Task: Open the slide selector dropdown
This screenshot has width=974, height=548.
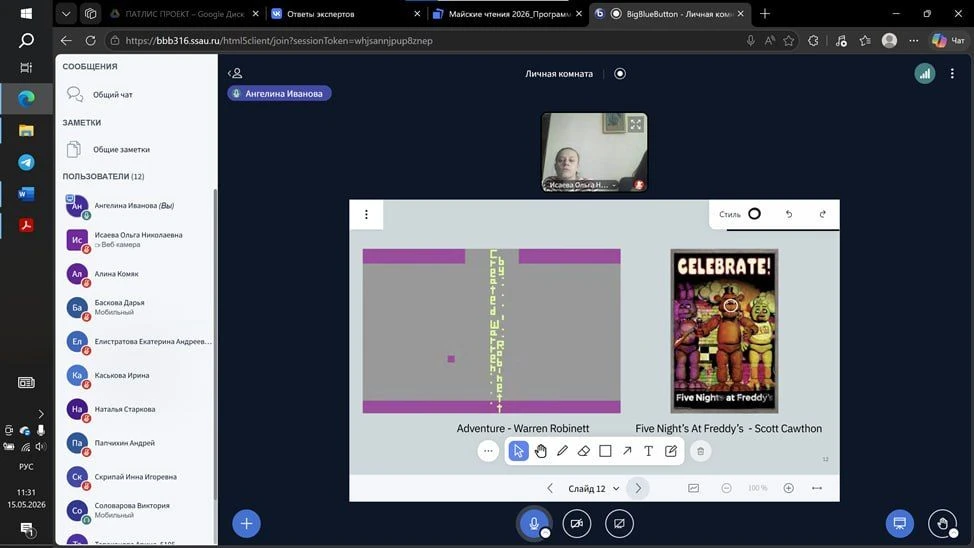Action: point(594,488)
